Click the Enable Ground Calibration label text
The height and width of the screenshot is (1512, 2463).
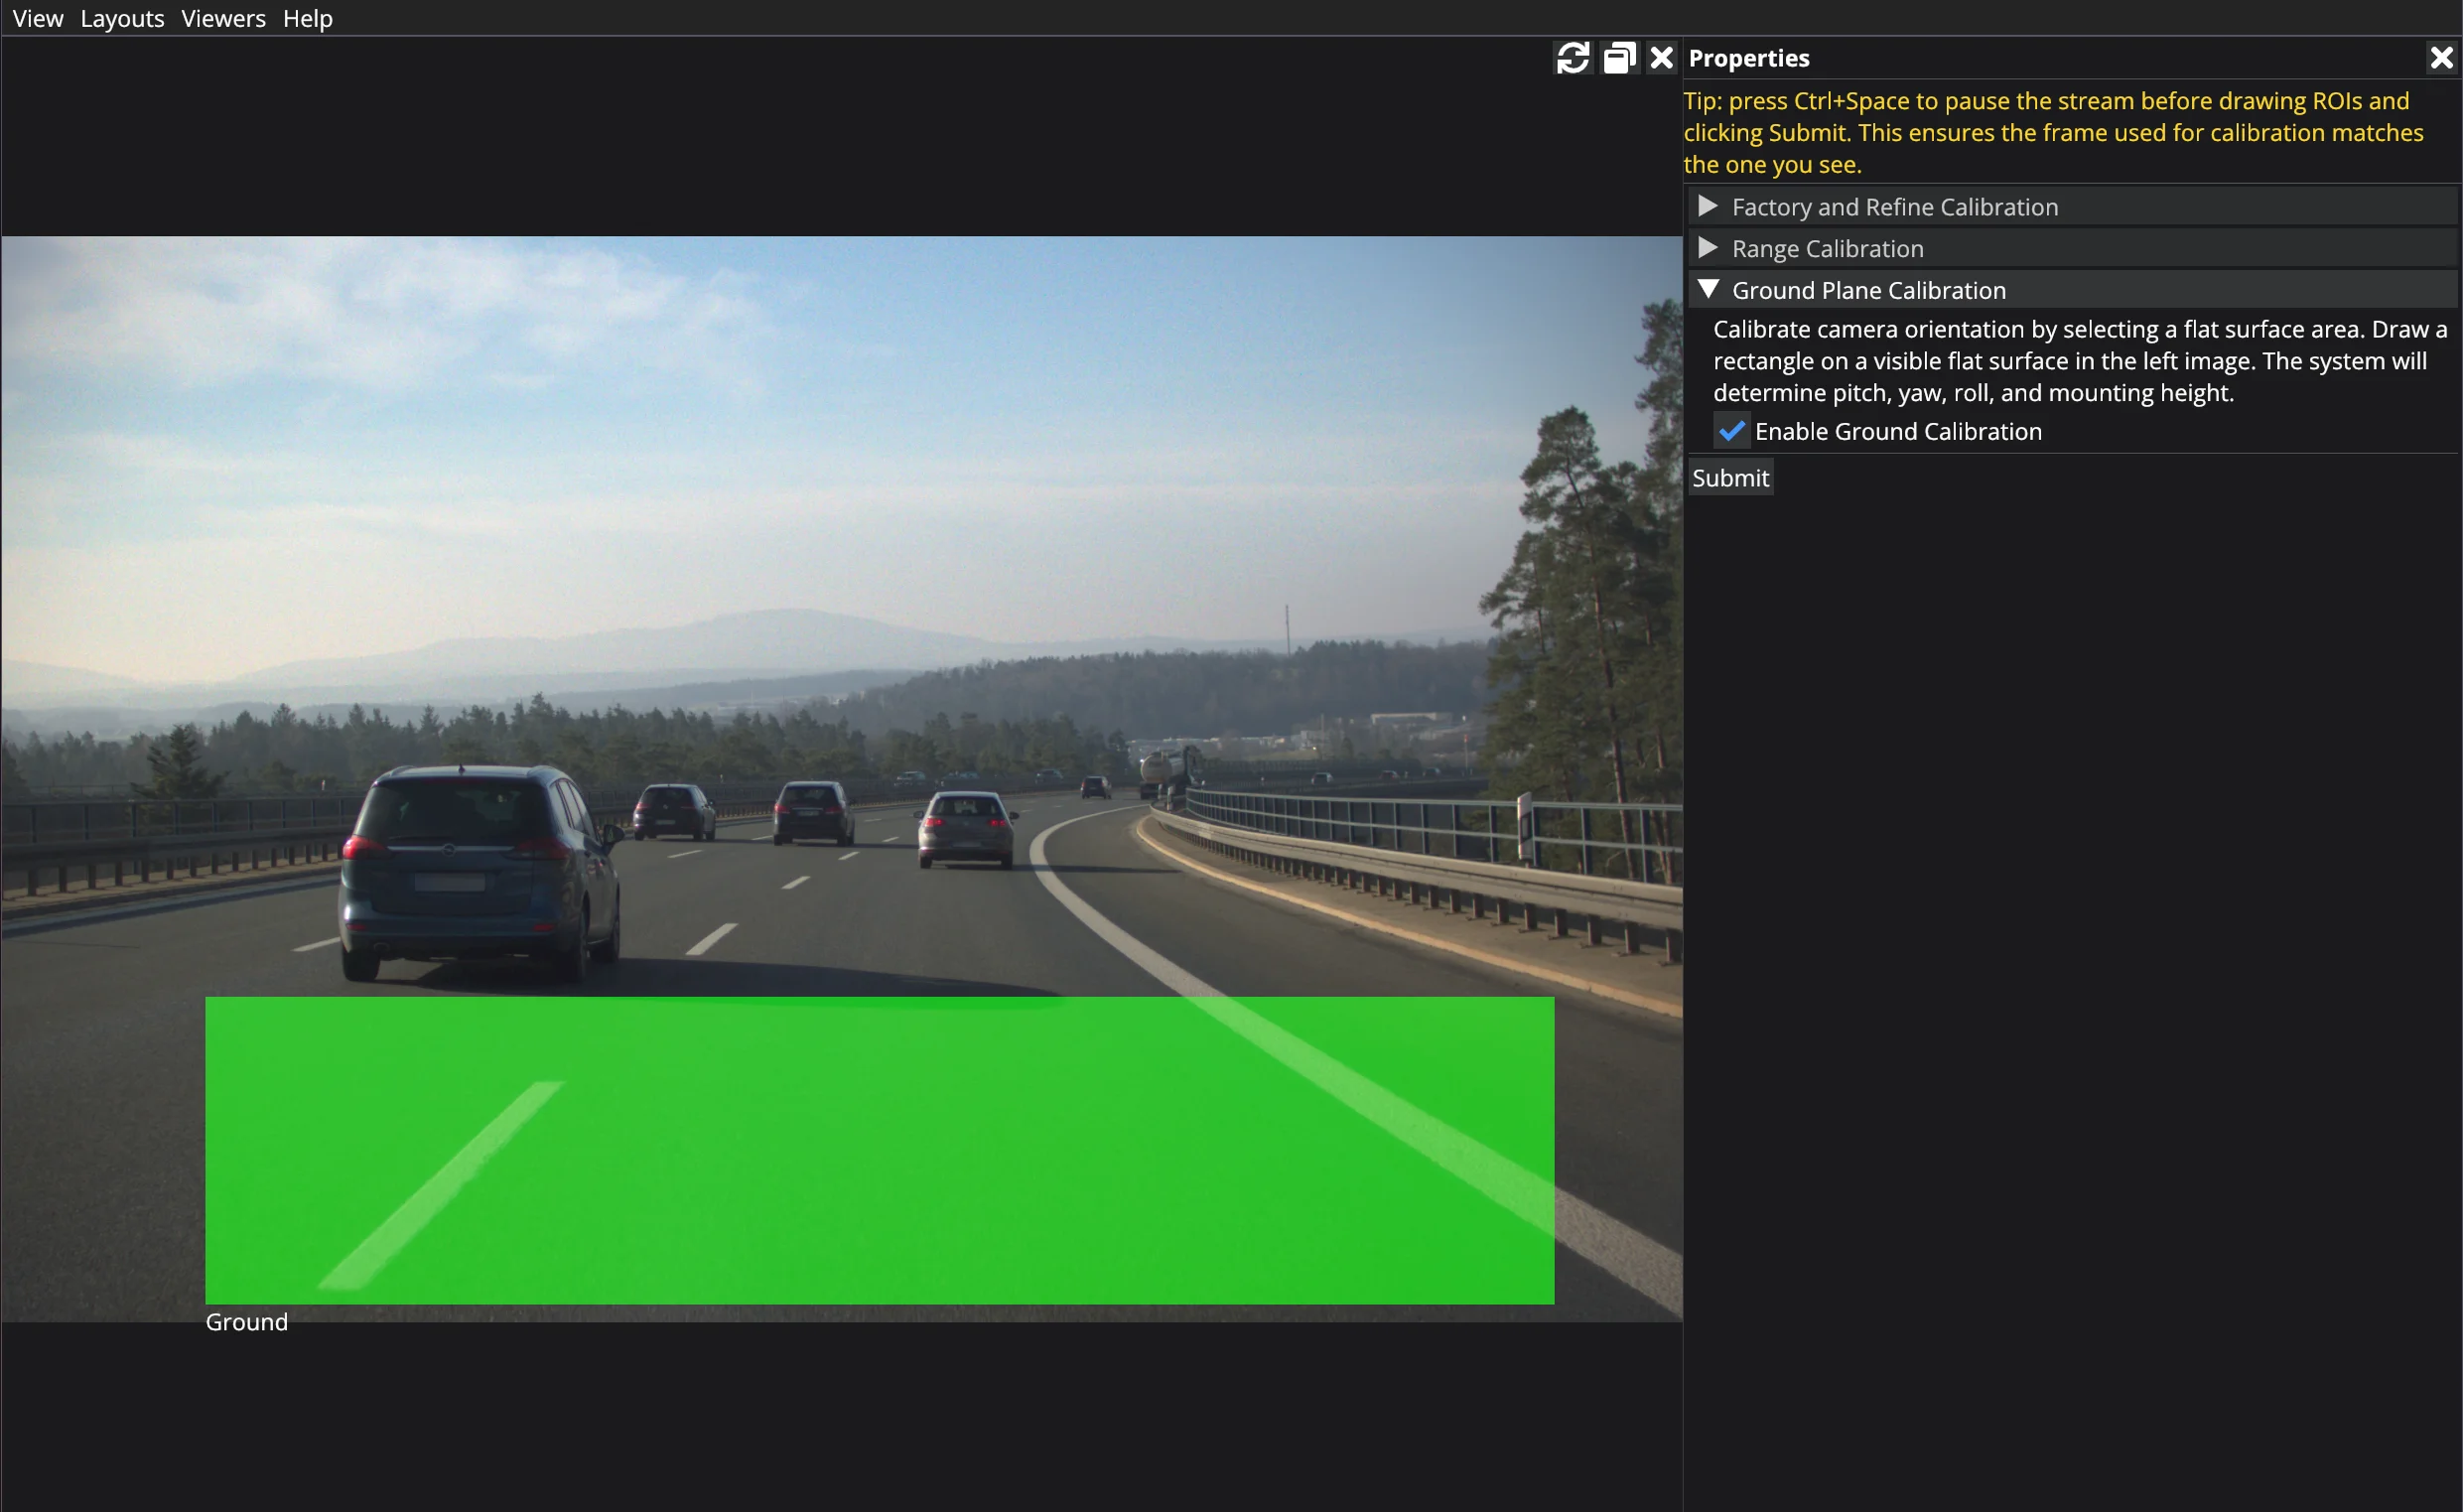(1897, 431)
